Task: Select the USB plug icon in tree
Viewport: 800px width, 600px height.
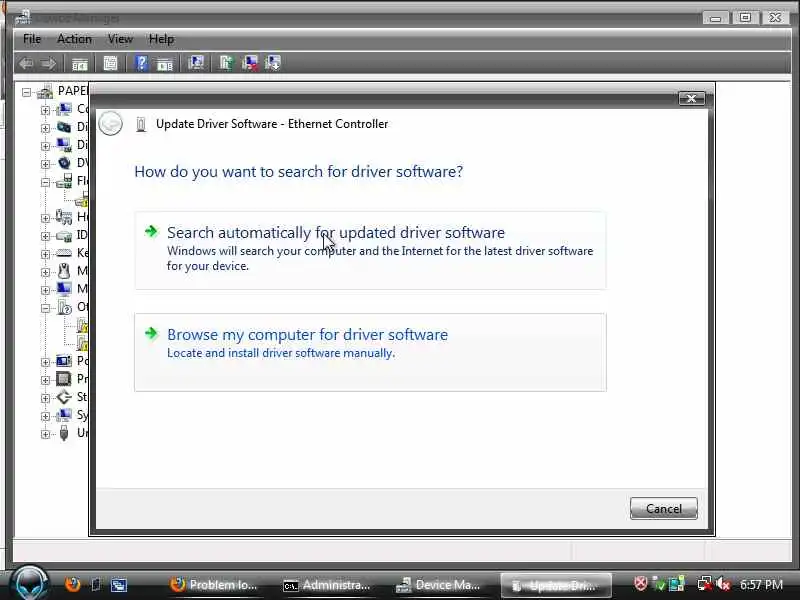Action: pyautogui.click(x=64, y=433)
